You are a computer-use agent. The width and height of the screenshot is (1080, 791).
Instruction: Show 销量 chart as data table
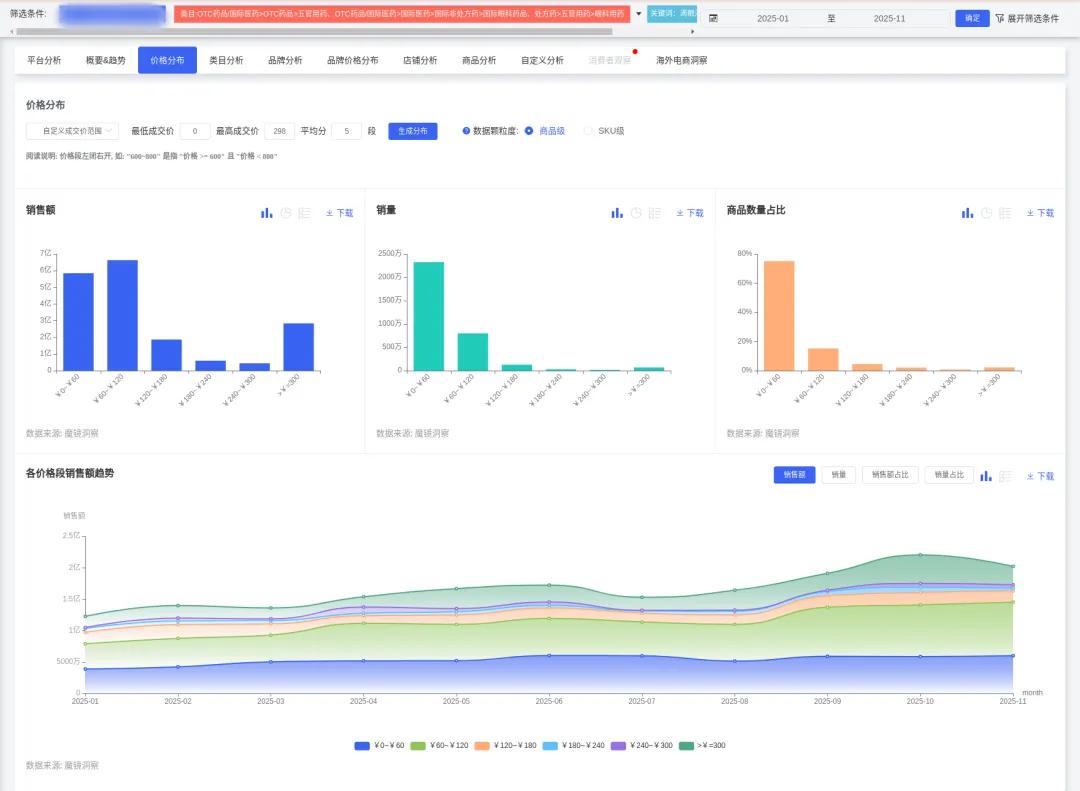point(655,213)
